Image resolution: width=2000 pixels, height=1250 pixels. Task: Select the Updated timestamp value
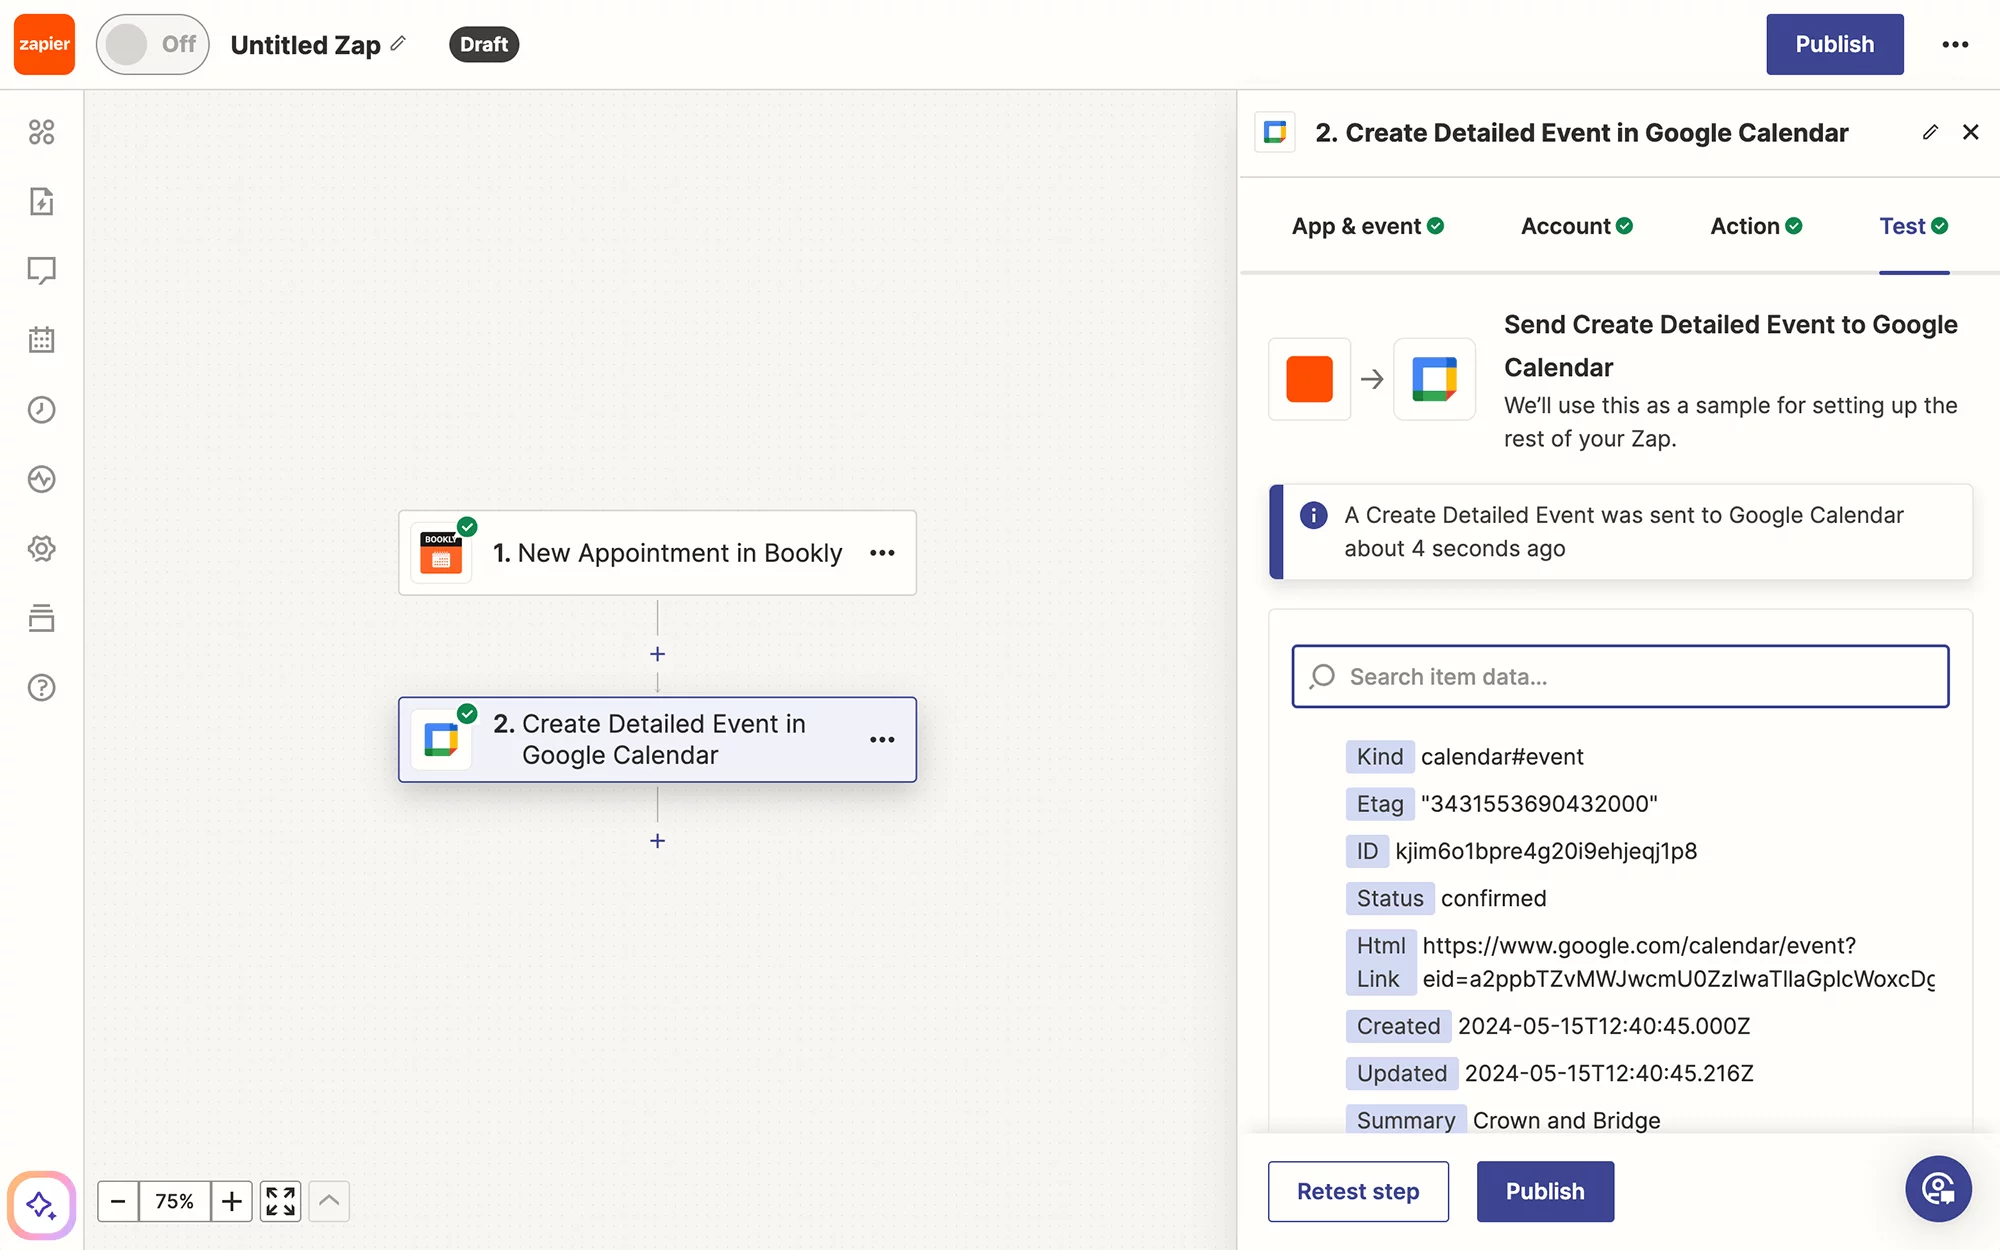[x=1609, y=1073]
